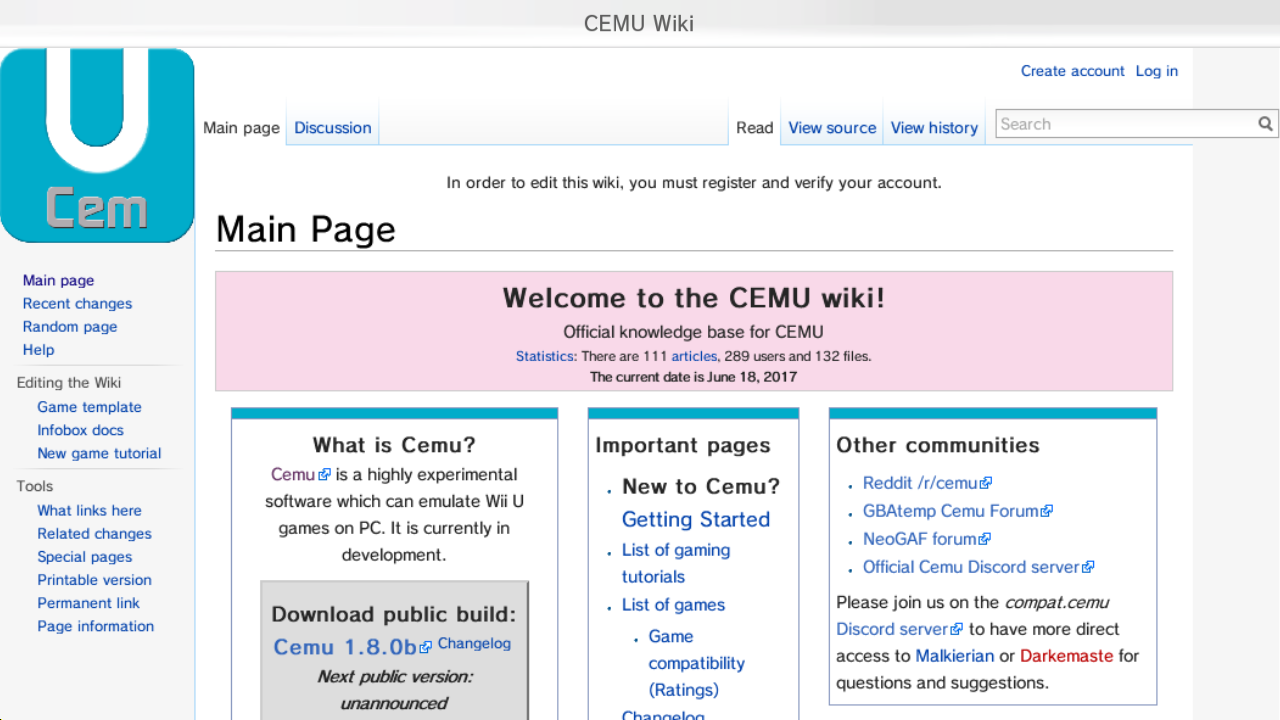
Task: Open Recent changes in sidebar
Action: (77, 304)
